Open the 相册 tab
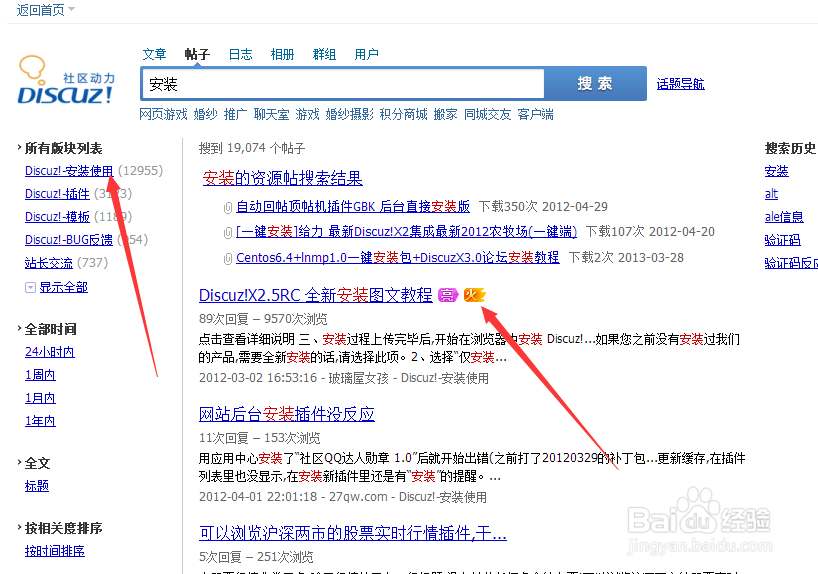The image size is (818, 574). [x=282, y=54]
